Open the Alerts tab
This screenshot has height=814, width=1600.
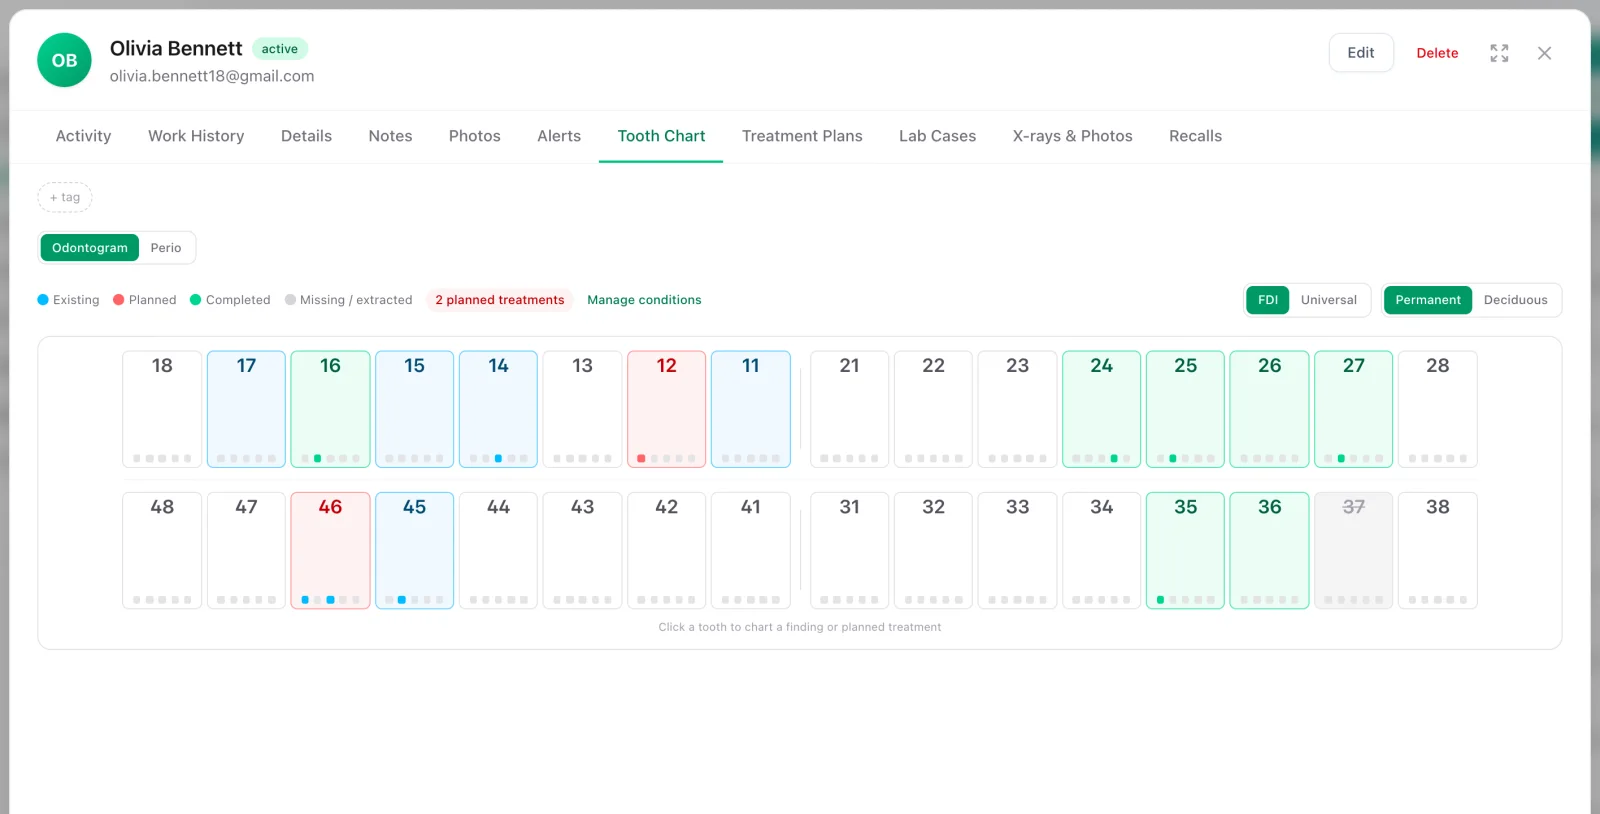[x=559, y=136]
